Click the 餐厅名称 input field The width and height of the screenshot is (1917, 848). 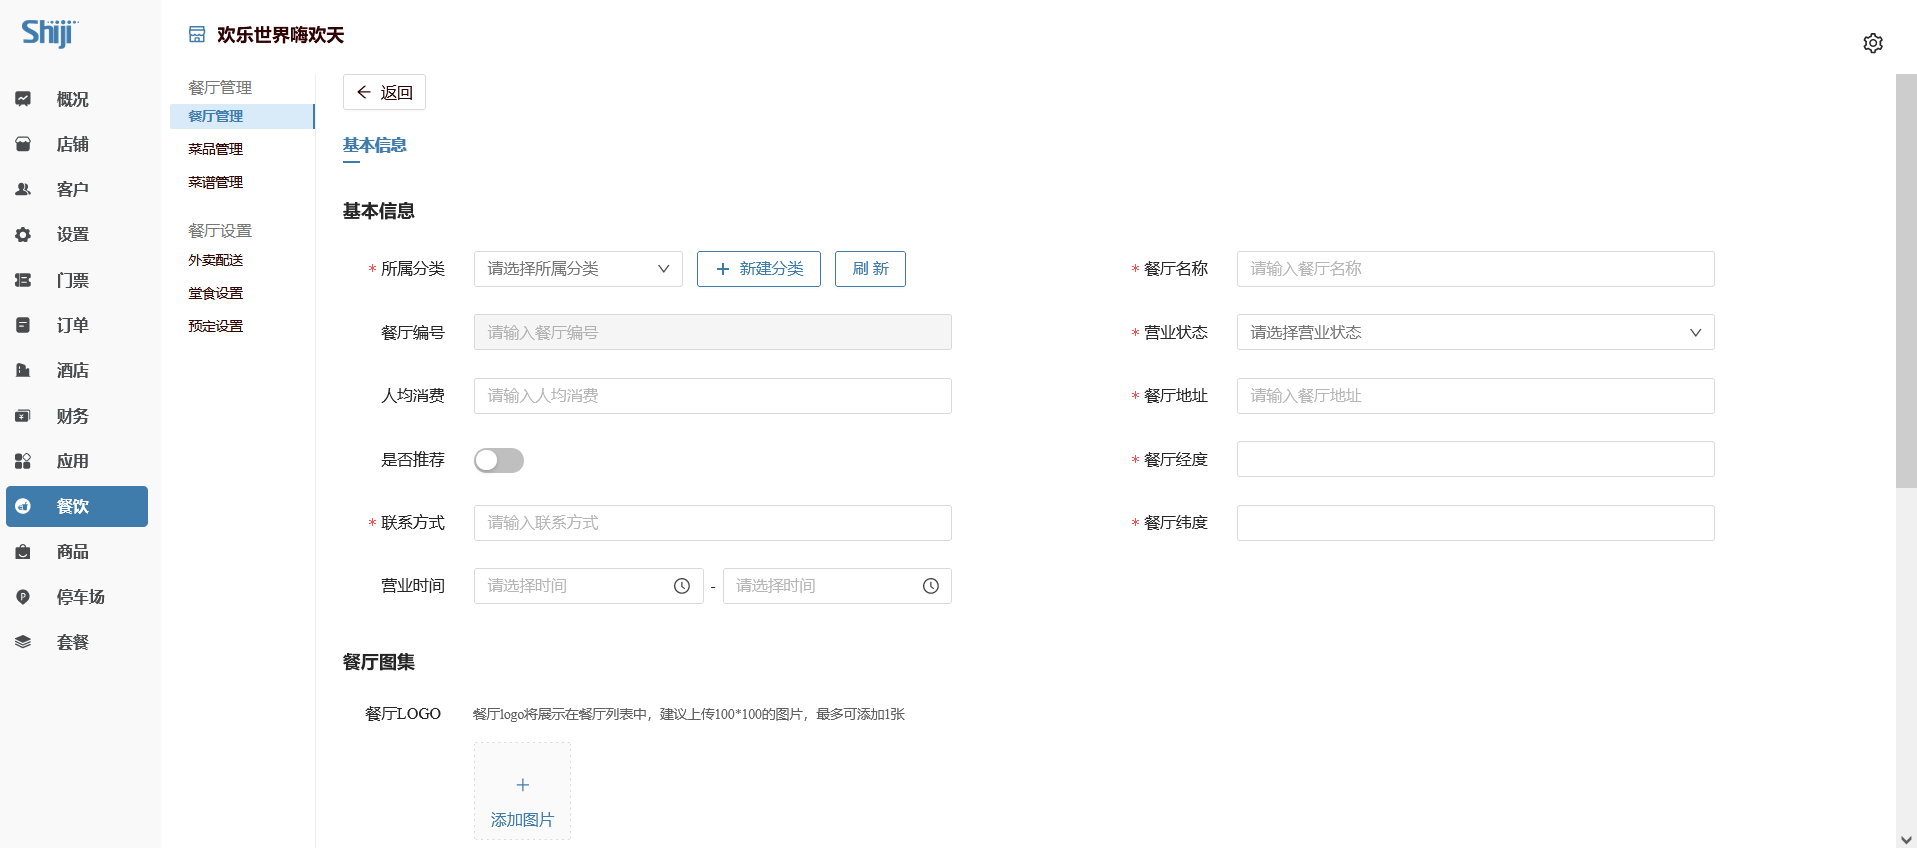coord(1474,269)
